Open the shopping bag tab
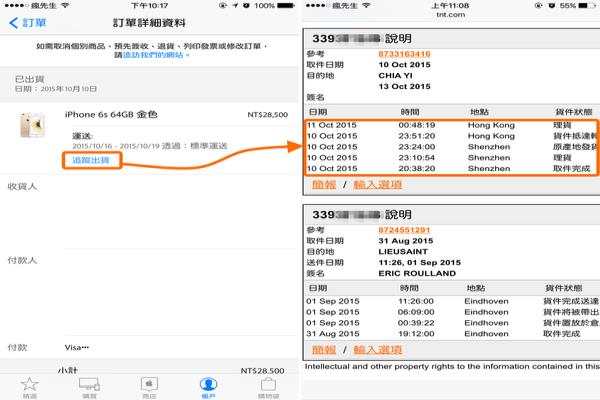 click(x=268, y=387)
